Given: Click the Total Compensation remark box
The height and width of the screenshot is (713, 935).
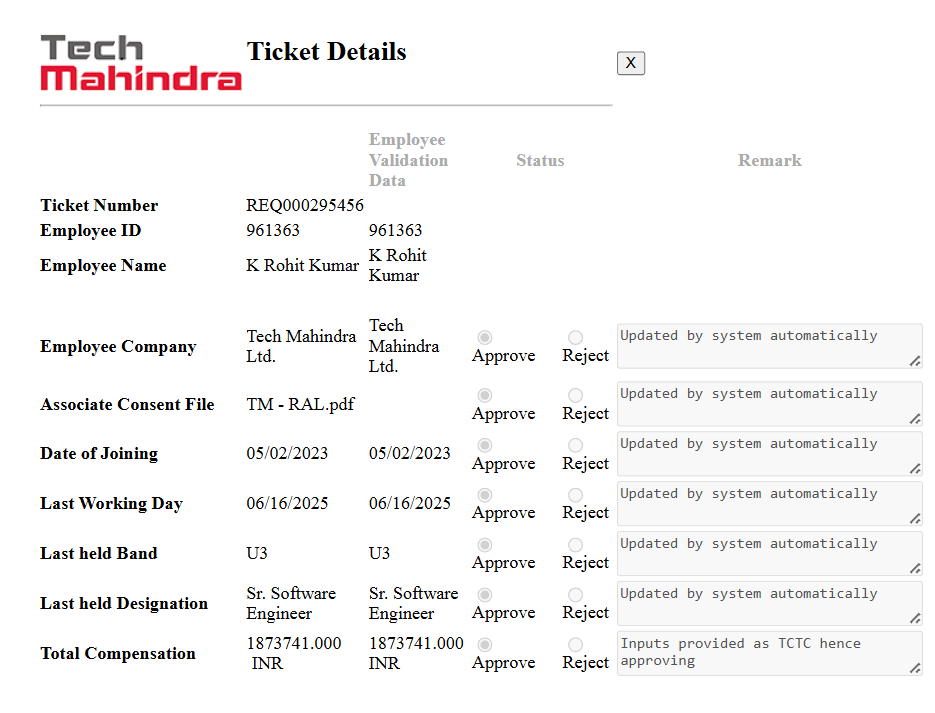Looking at the screenshot, I should (x=770, y=653).
